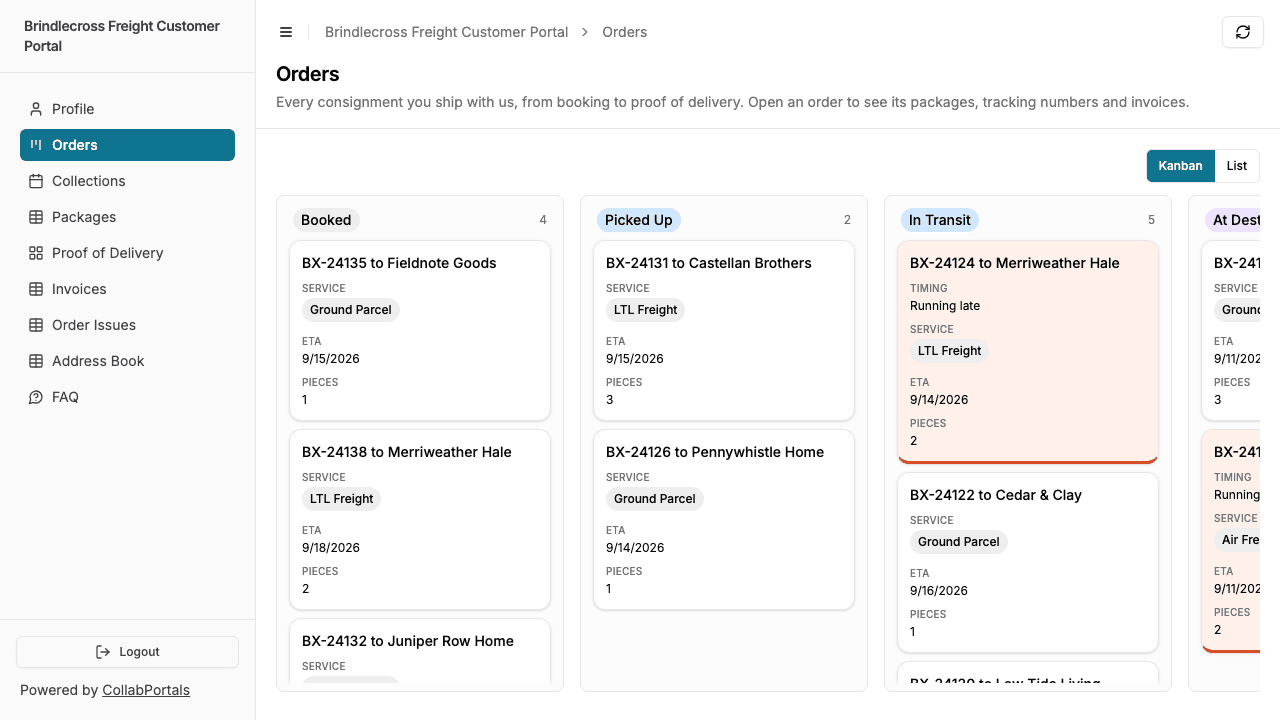
Task: Click the FAQ chat-question icon
Action: 36,397
